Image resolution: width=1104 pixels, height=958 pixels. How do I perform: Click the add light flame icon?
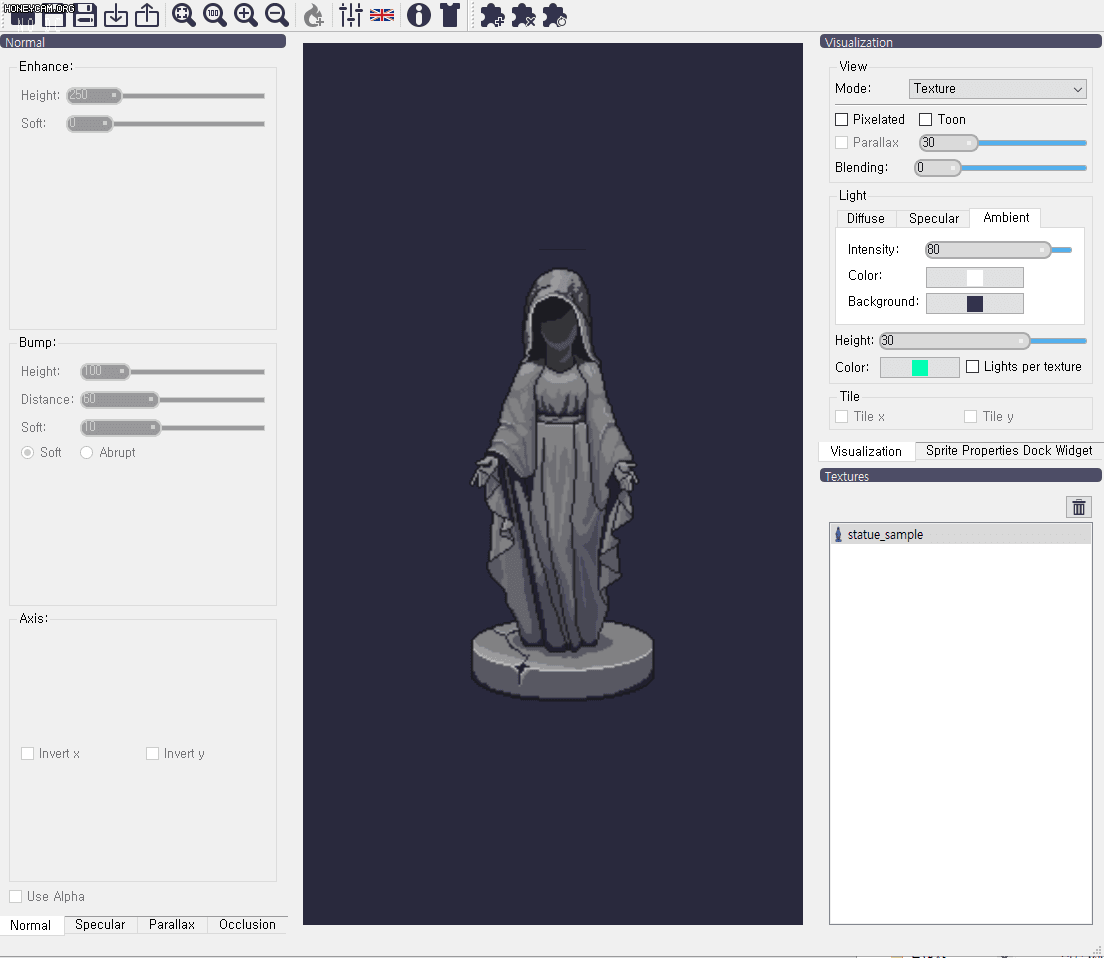pos(313,15)
